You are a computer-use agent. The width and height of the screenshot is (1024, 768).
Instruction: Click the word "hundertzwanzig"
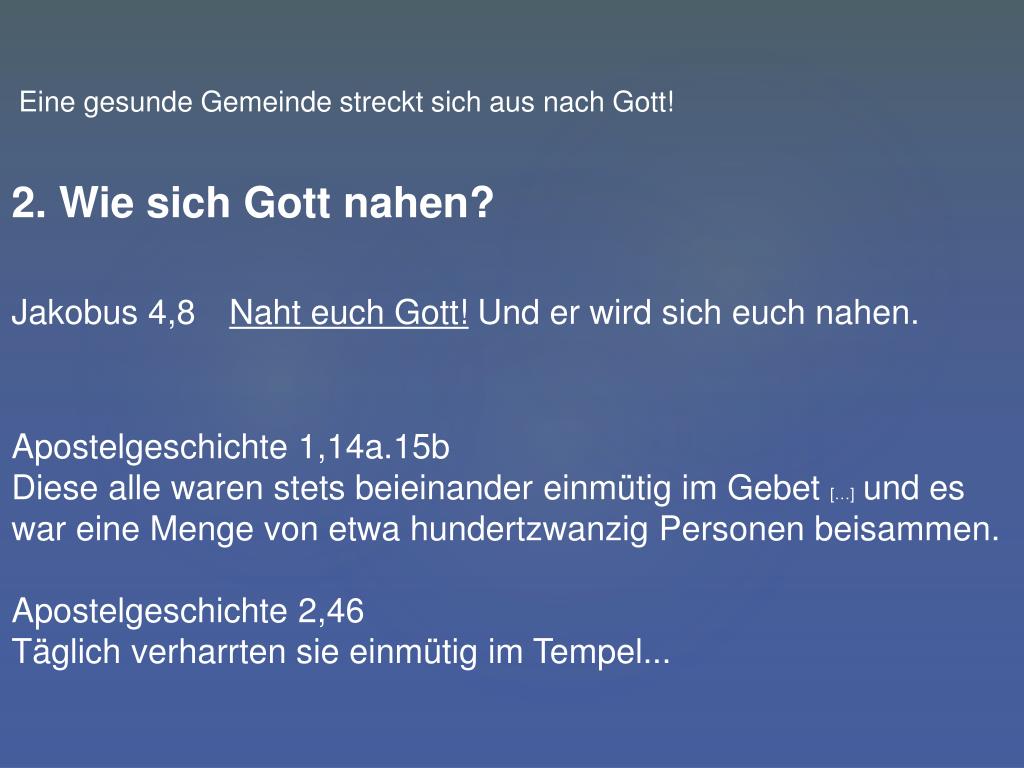click(529, 528)
